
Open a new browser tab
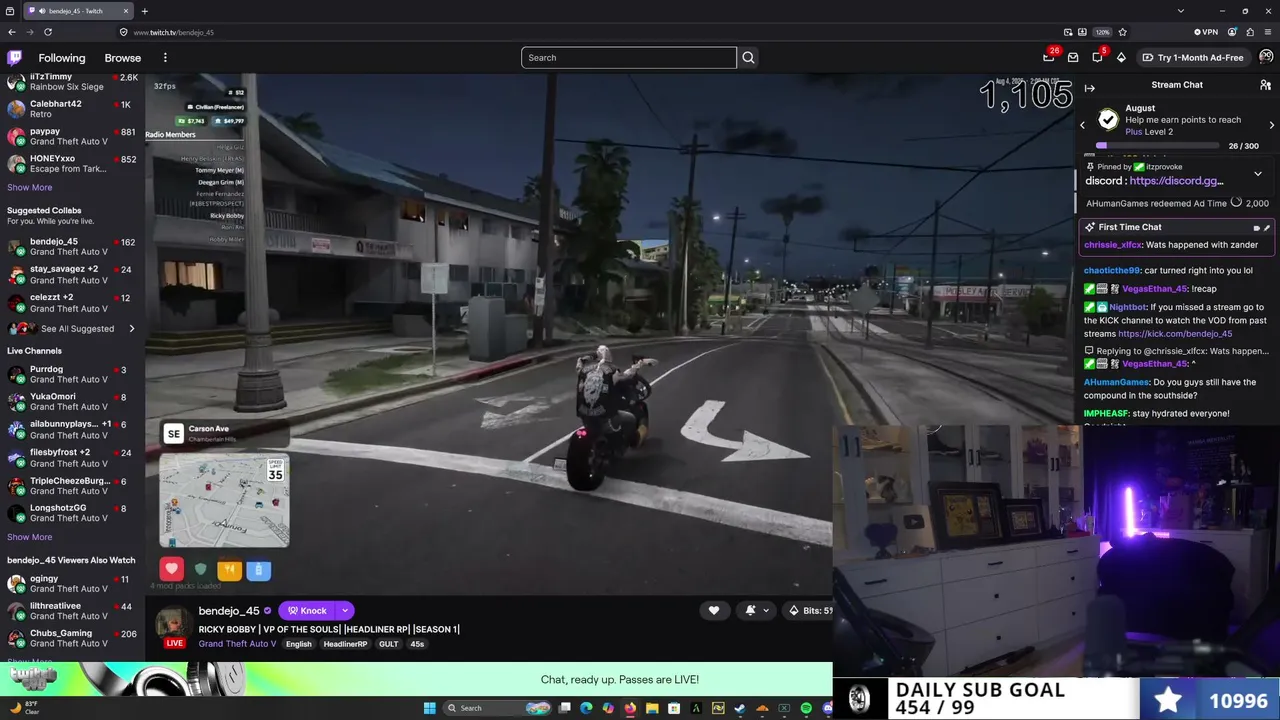point(145,11)
